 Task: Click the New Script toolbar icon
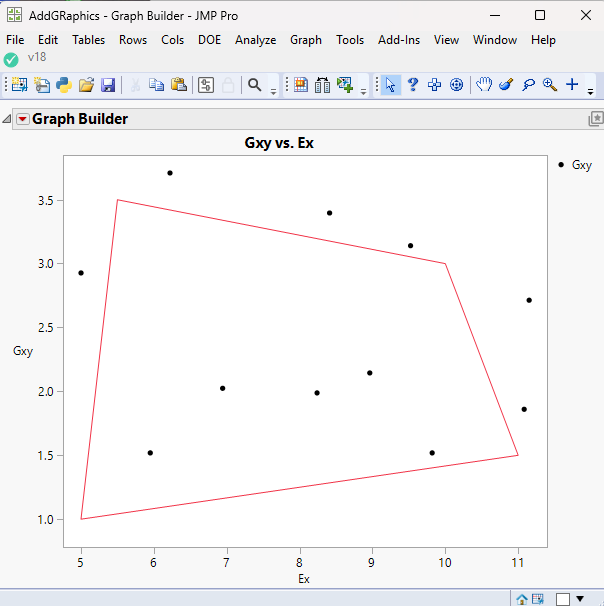pos(42,85)
